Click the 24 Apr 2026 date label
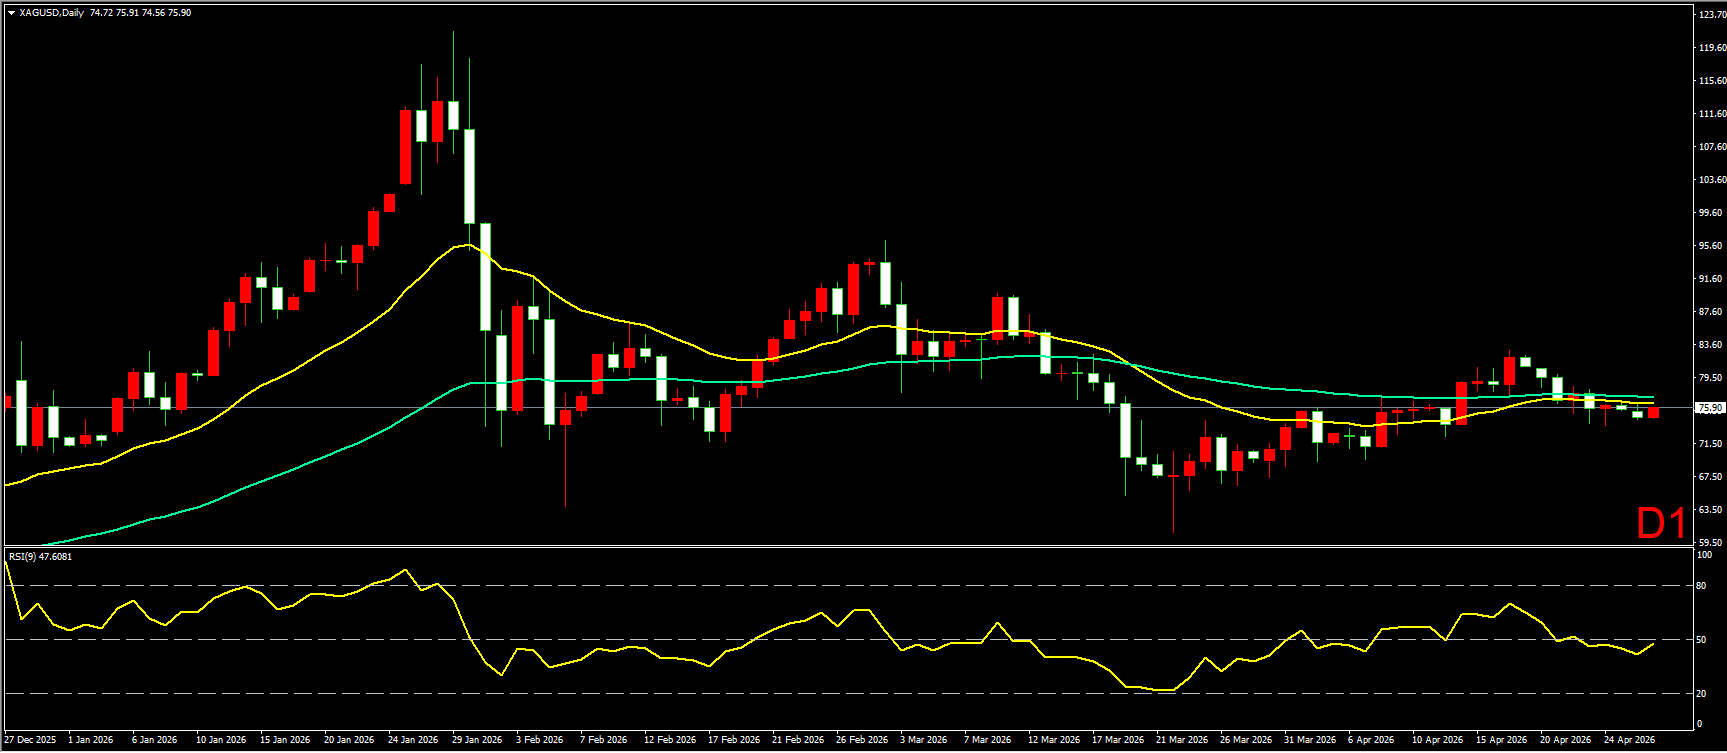This screenshot has width=1727, height=753. tap(1629, 740)
